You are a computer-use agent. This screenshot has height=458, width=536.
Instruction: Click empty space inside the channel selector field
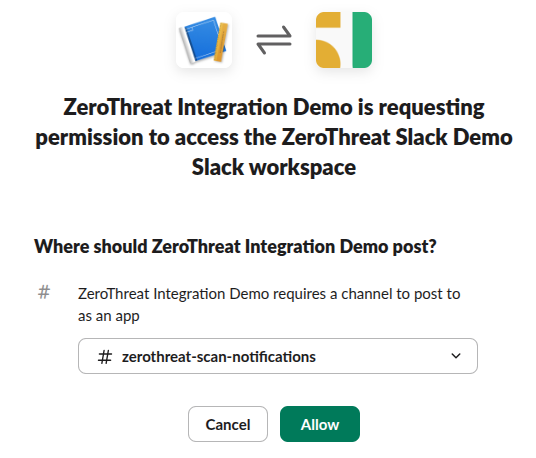[383, 356]
